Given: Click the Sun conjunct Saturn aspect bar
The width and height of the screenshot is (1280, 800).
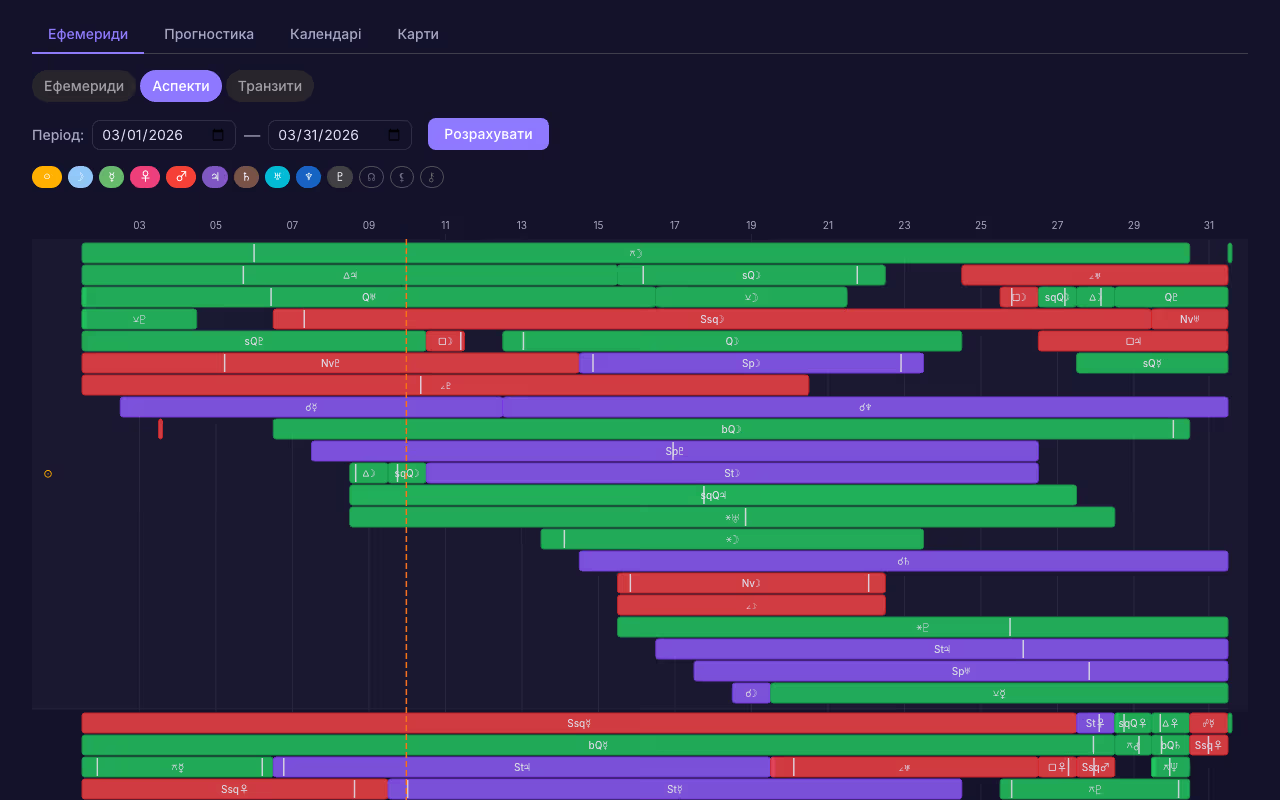Looking at the screenshot, I should [903, 561].
